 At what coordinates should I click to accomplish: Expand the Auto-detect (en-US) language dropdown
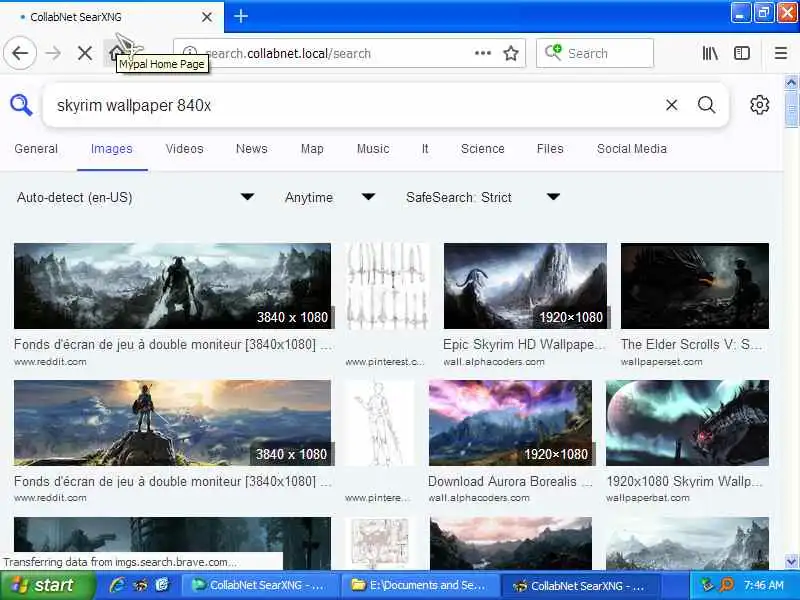tap(135, 197)
